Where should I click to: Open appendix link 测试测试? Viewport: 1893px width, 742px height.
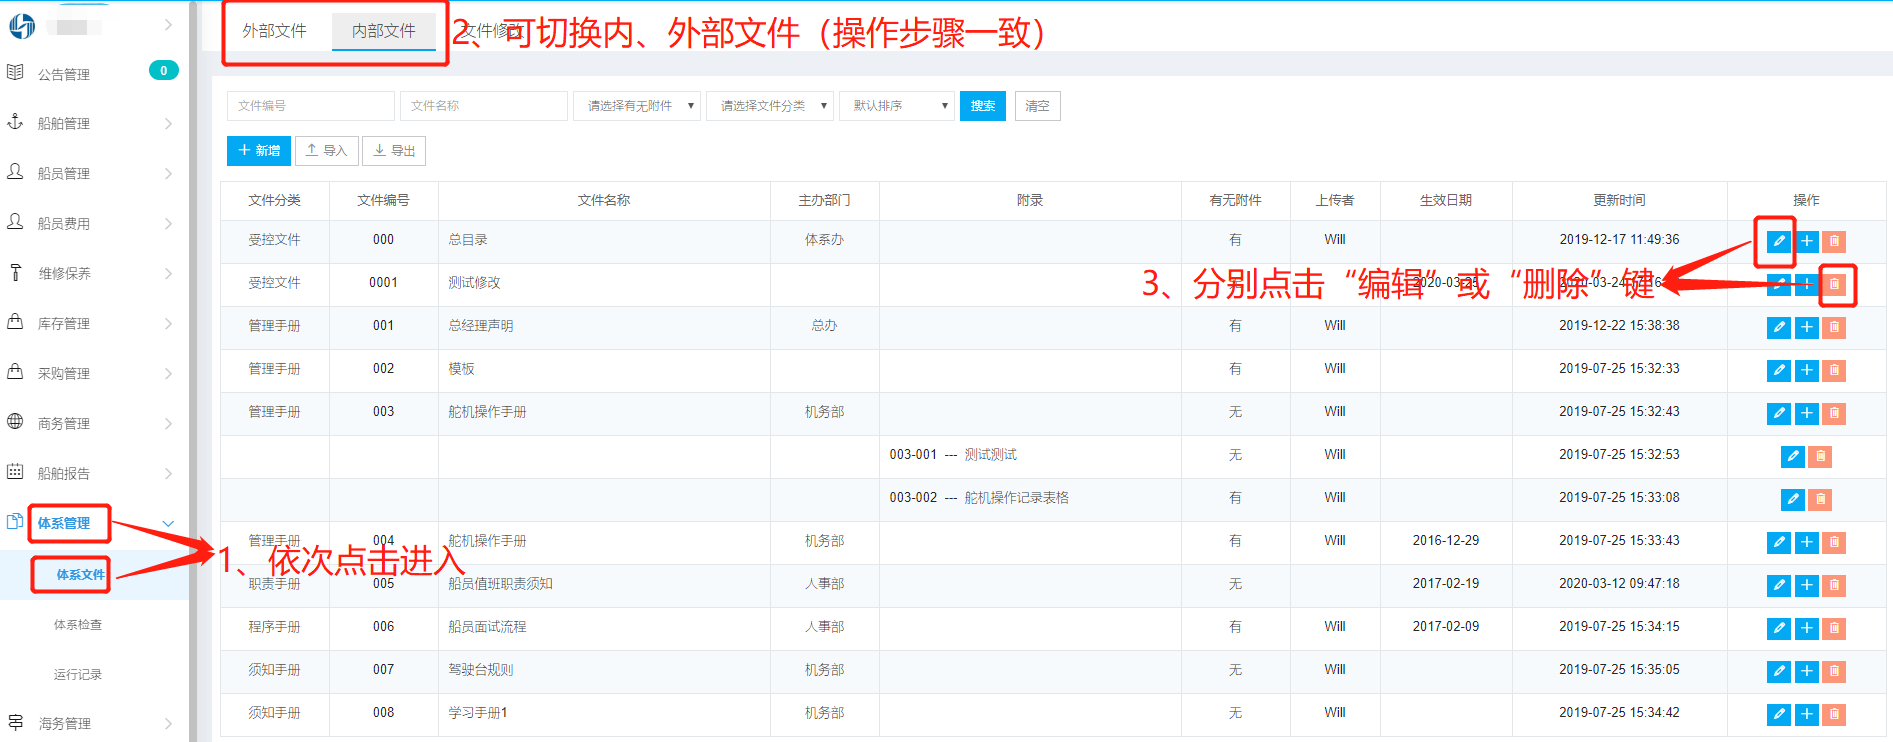990,455
